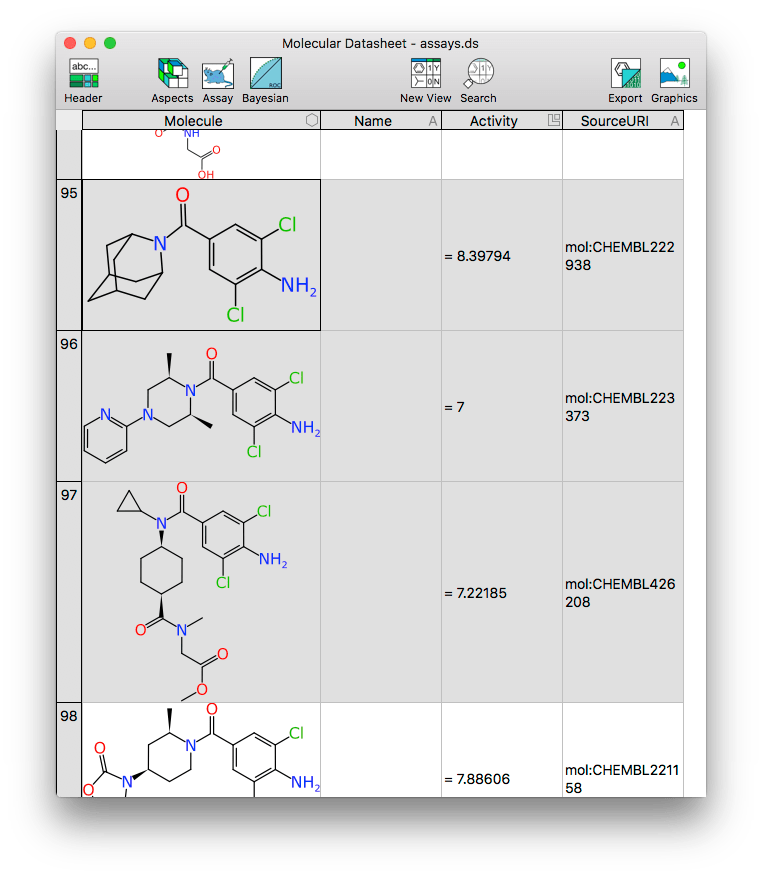Viewport: 762px width, 877px height.
Task: Open the Graphics toolbar icon
Action: 674,74
